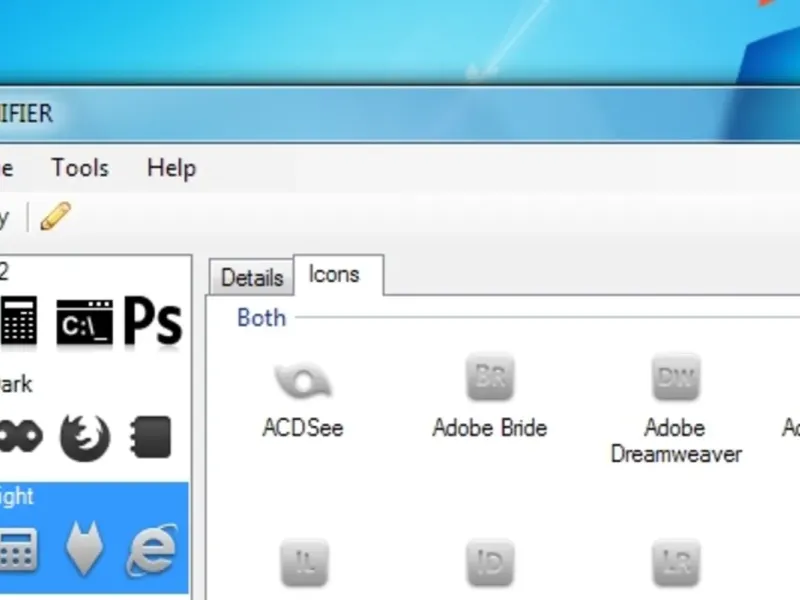Select the ACDSee icon

303,381
